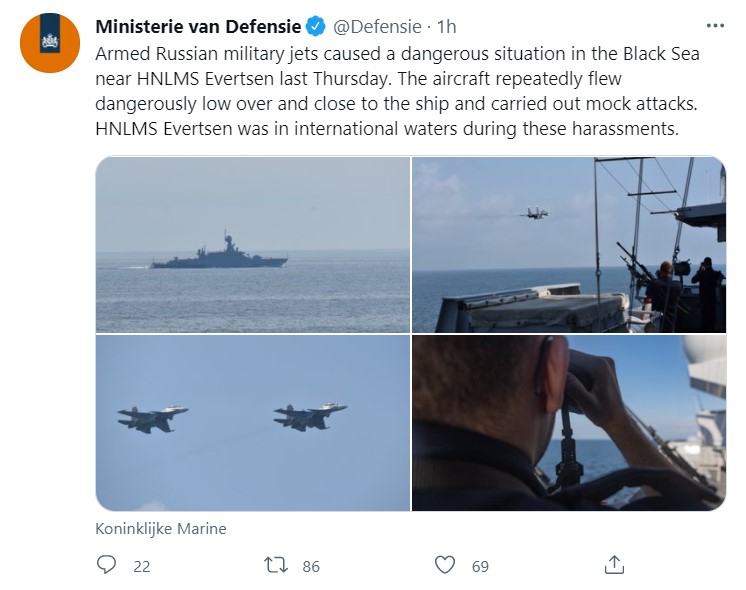Open the Koninklijke Marine tagged link
This screenshot has width=746, height=590.
click(161, 528)
